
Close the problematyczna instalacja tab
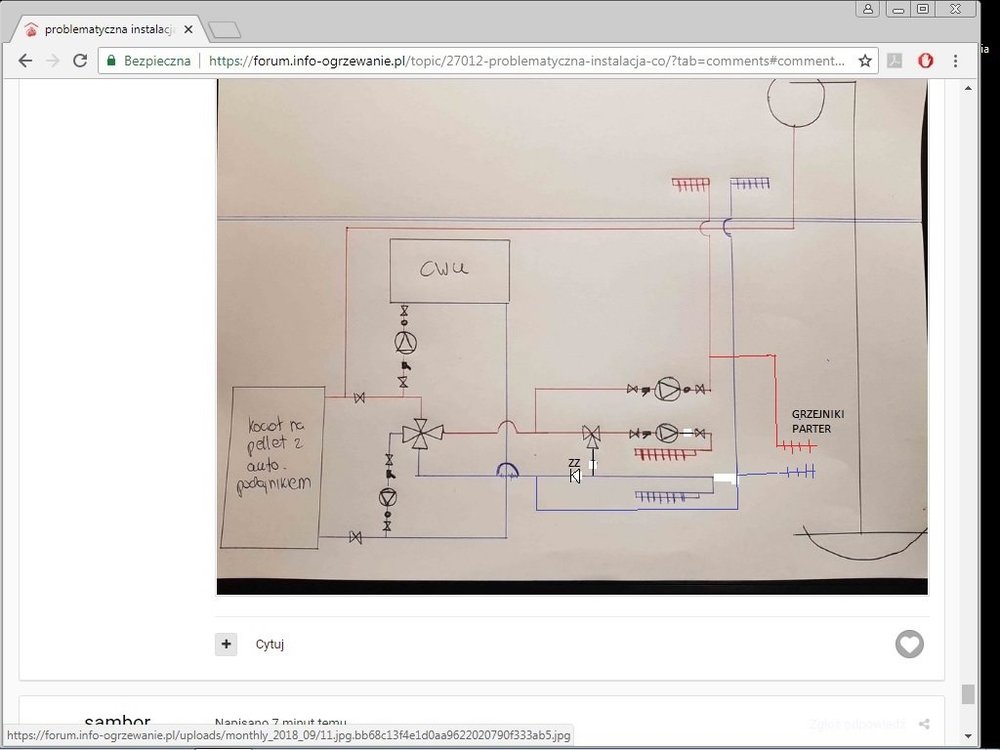pyautogui.click(x=188, y=29)
